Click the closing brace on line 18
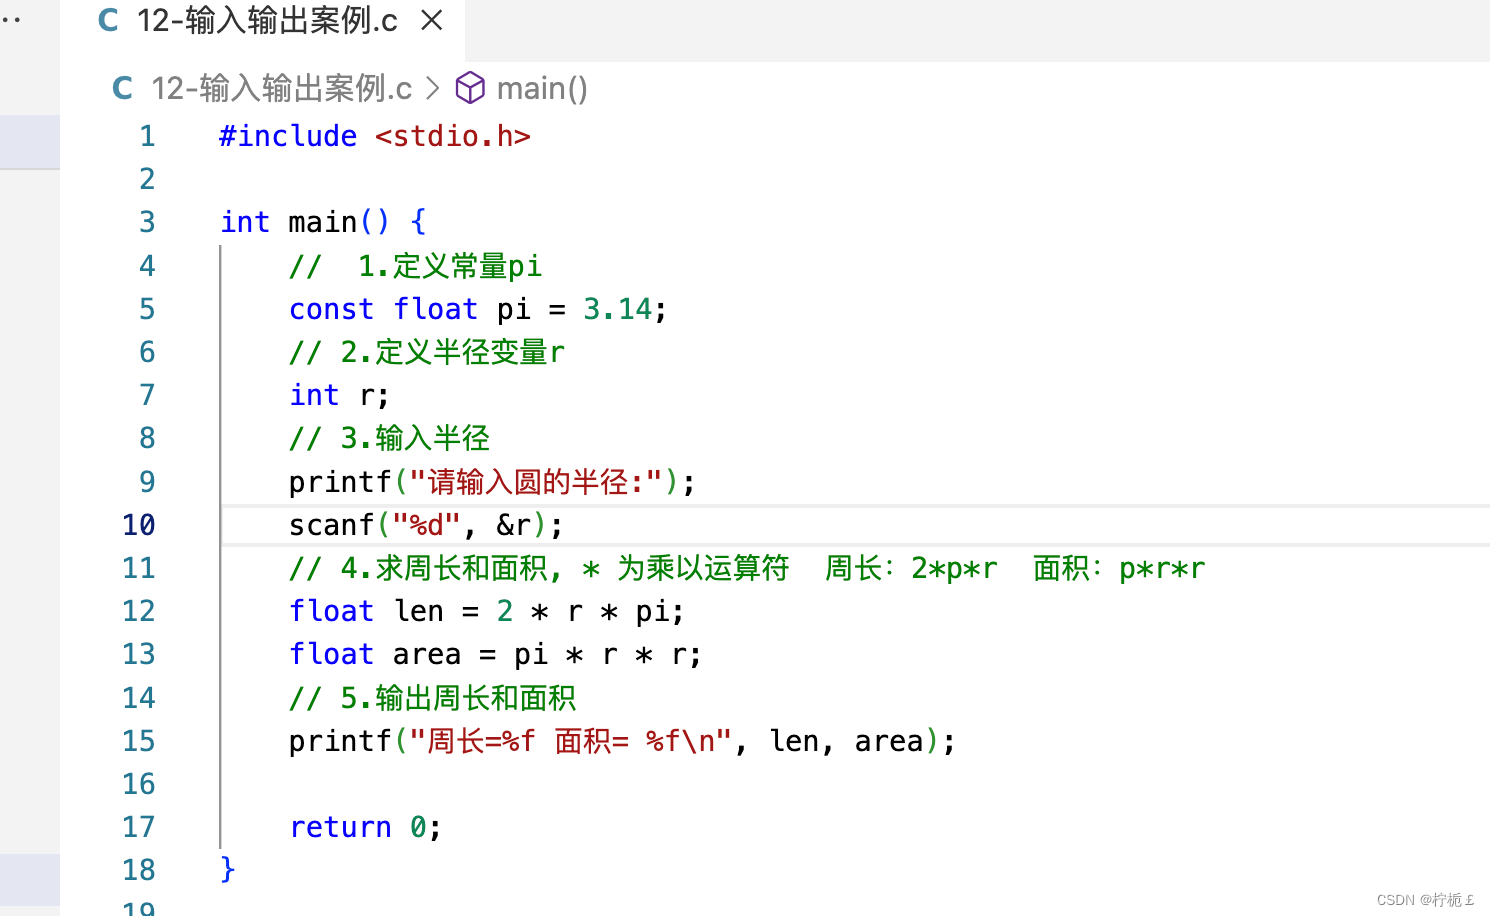The width and height of the screenshot is (1490, 916). pyautogui.click(x=228, y=869)
